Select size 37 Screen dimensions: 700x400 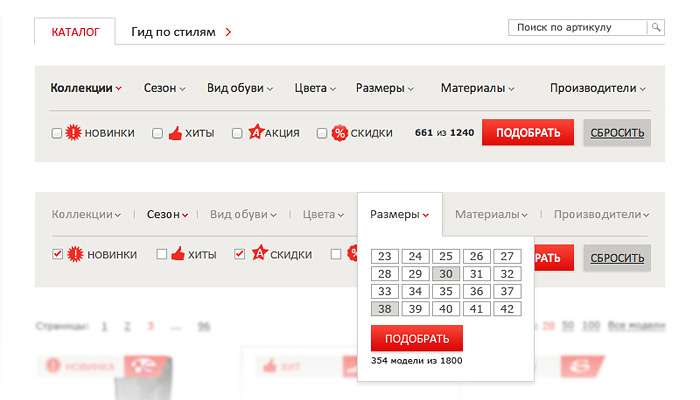pyautogui.click(x=507, y=291)
